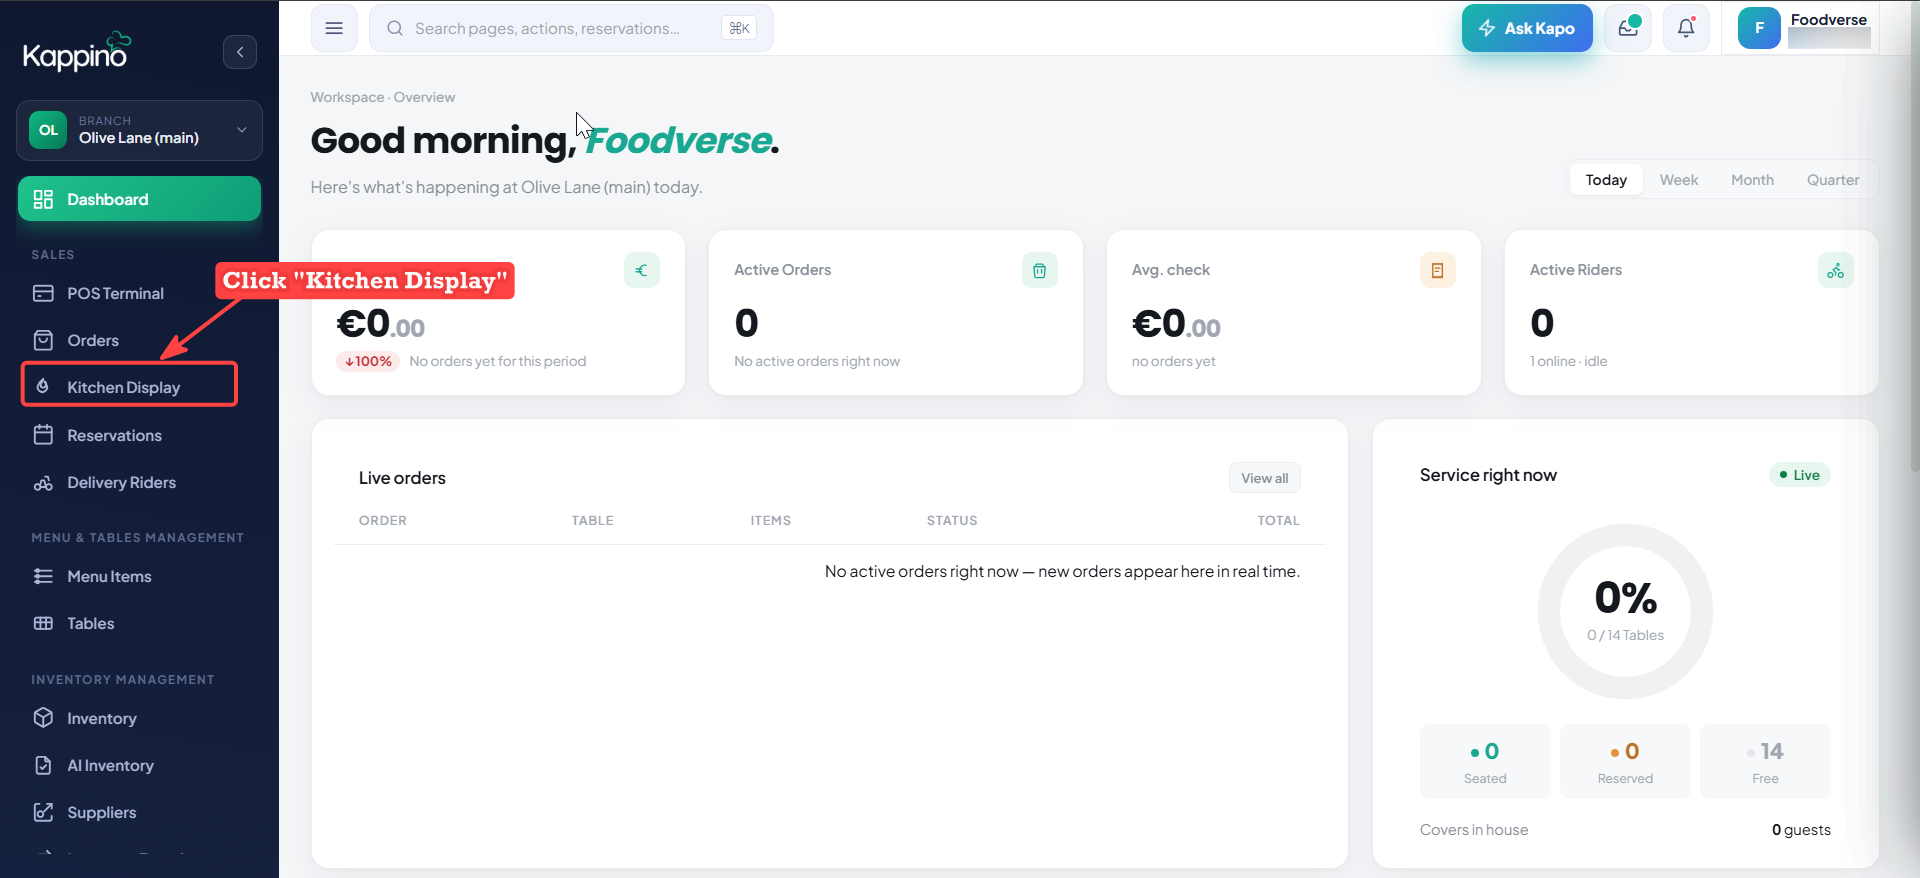Select the Today period tab
Viewport: 1920px width, 878px height.
1606,180
